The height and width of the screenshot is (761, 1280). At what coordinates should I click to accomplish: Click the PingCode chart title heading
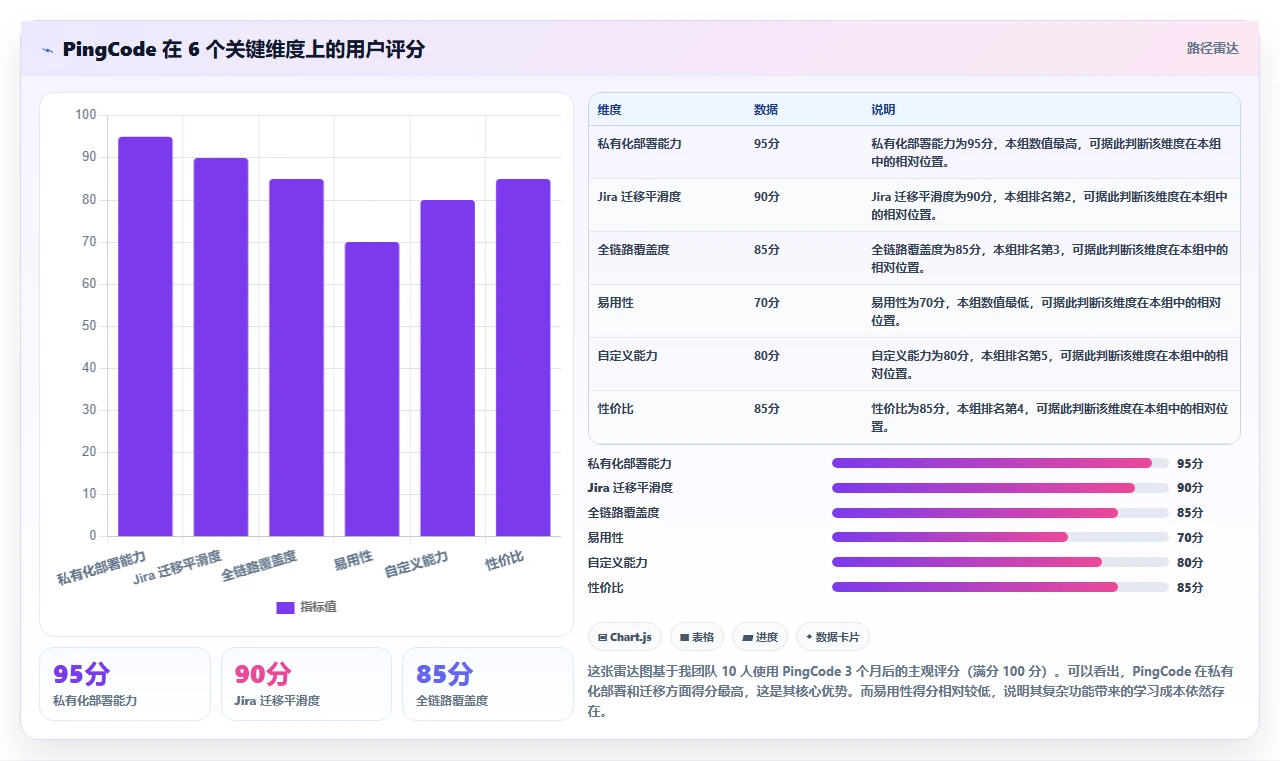point(243,49)
